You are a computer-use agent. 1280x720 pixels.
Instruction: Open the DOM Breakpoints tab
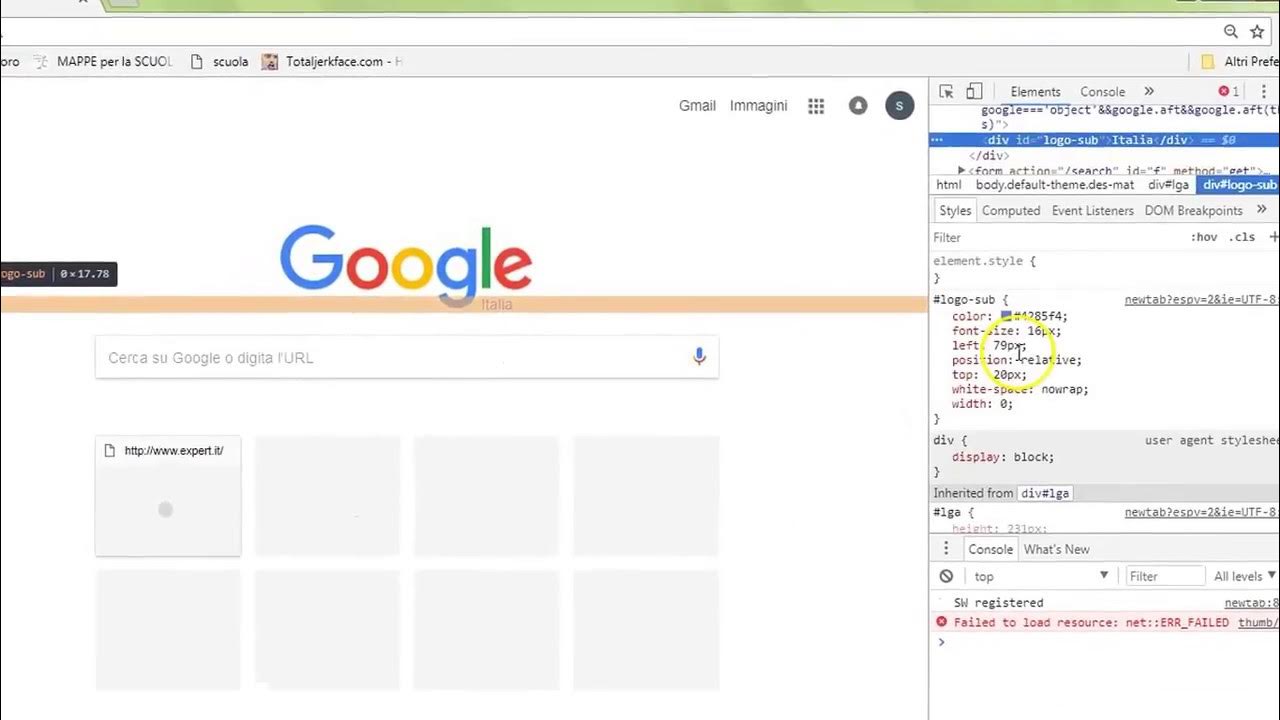click(1193, 210)
